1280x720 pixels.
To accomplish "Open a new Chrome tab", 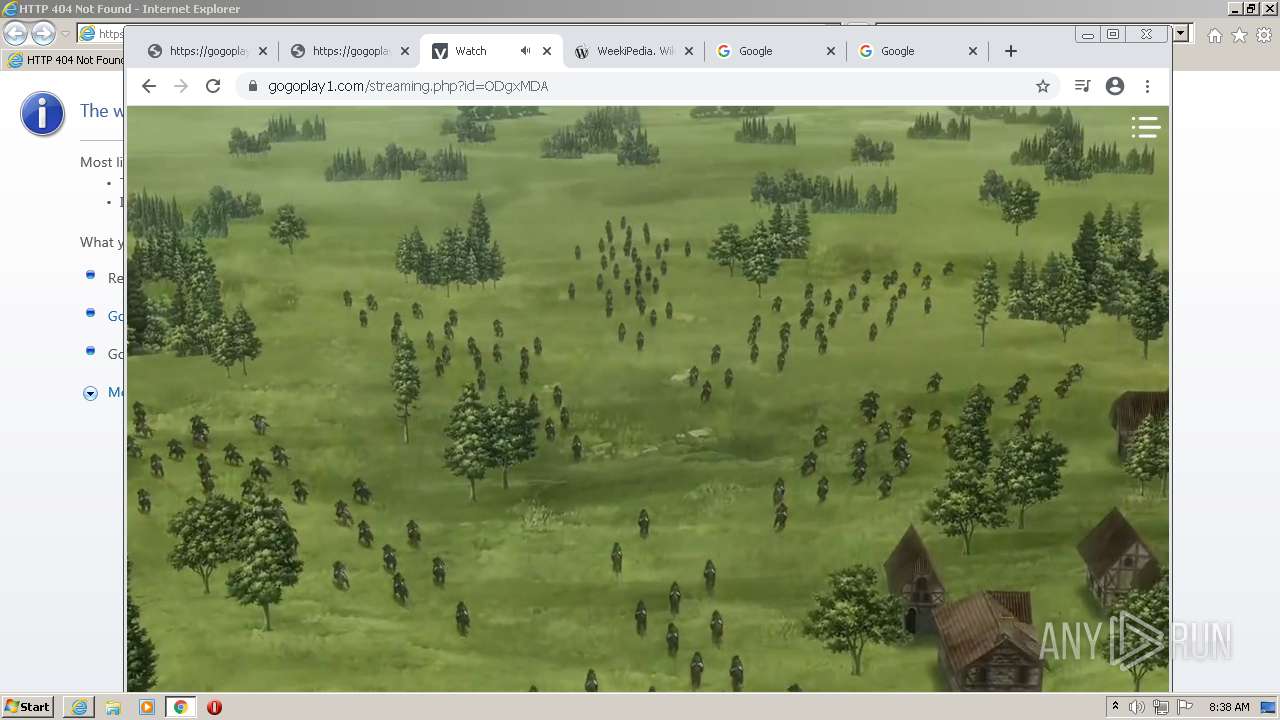I will point(1011,51).
